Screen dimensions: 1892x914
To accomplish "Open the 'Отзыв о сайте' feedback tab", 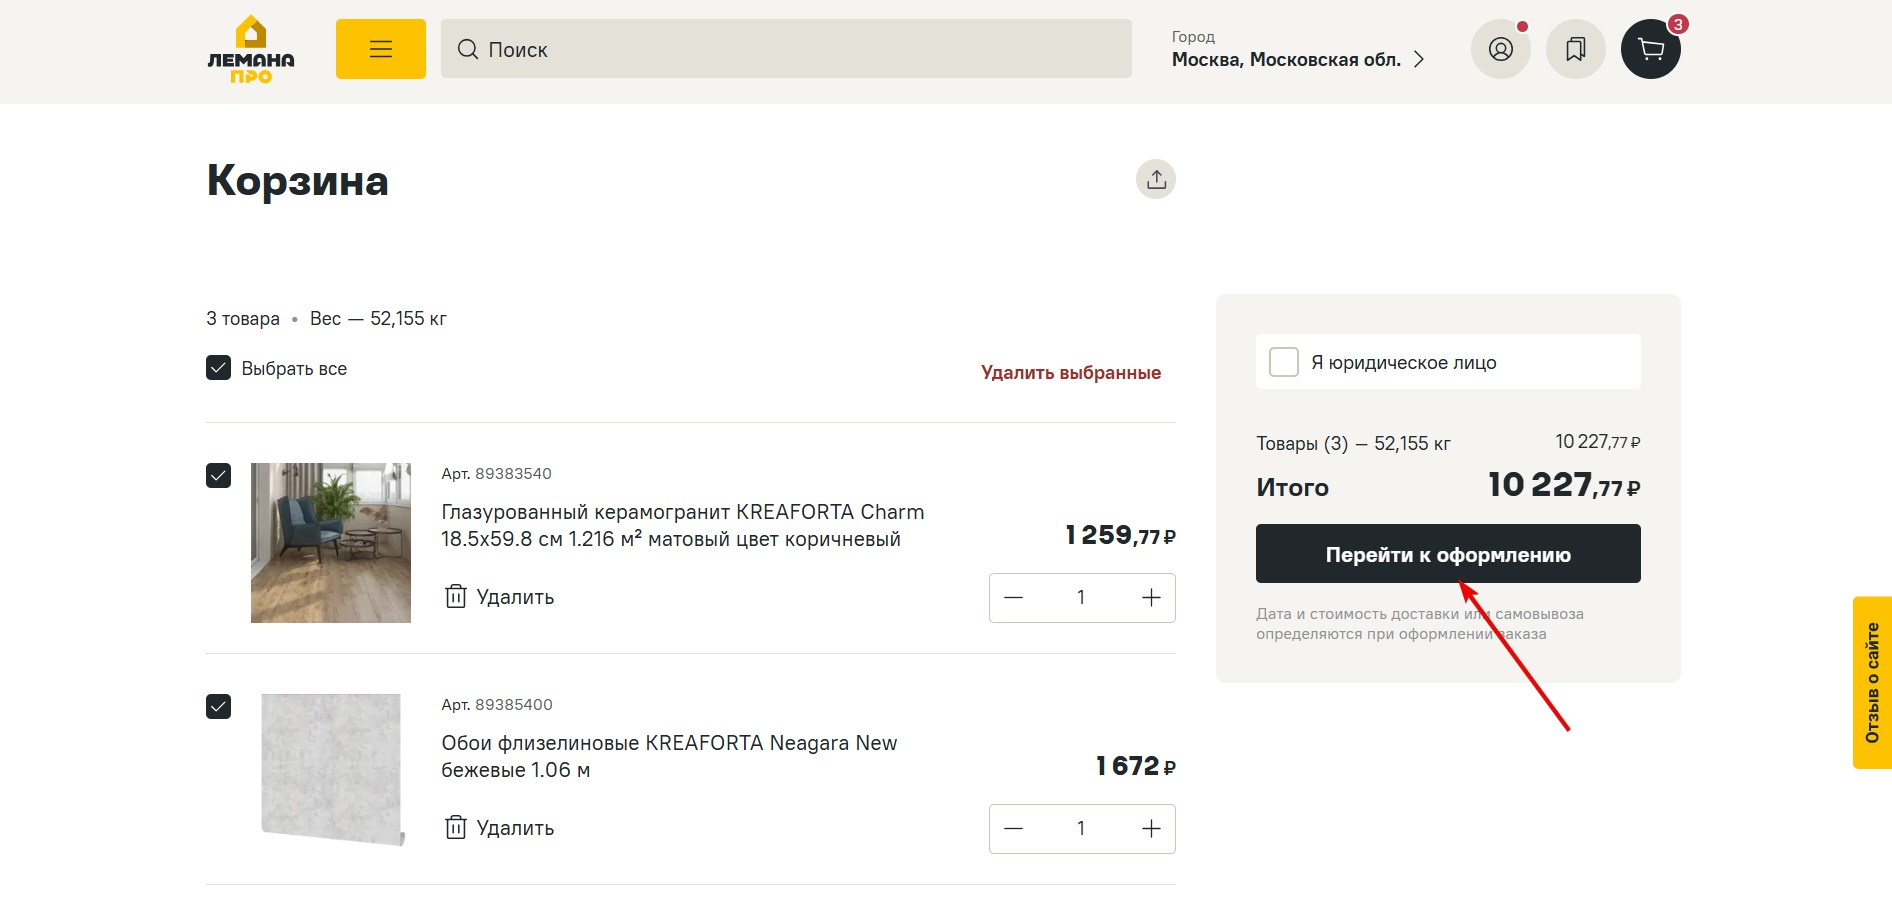I will [x=1872, y=683].
